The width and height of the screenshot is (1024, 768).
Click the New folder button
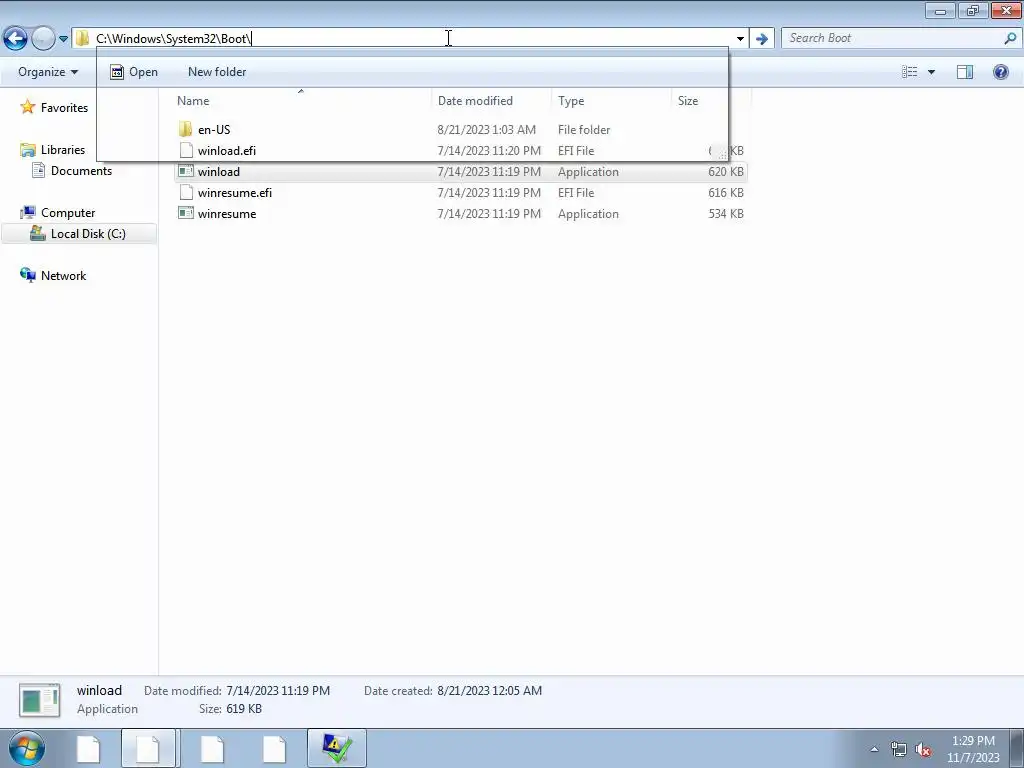tap(217, 72)
